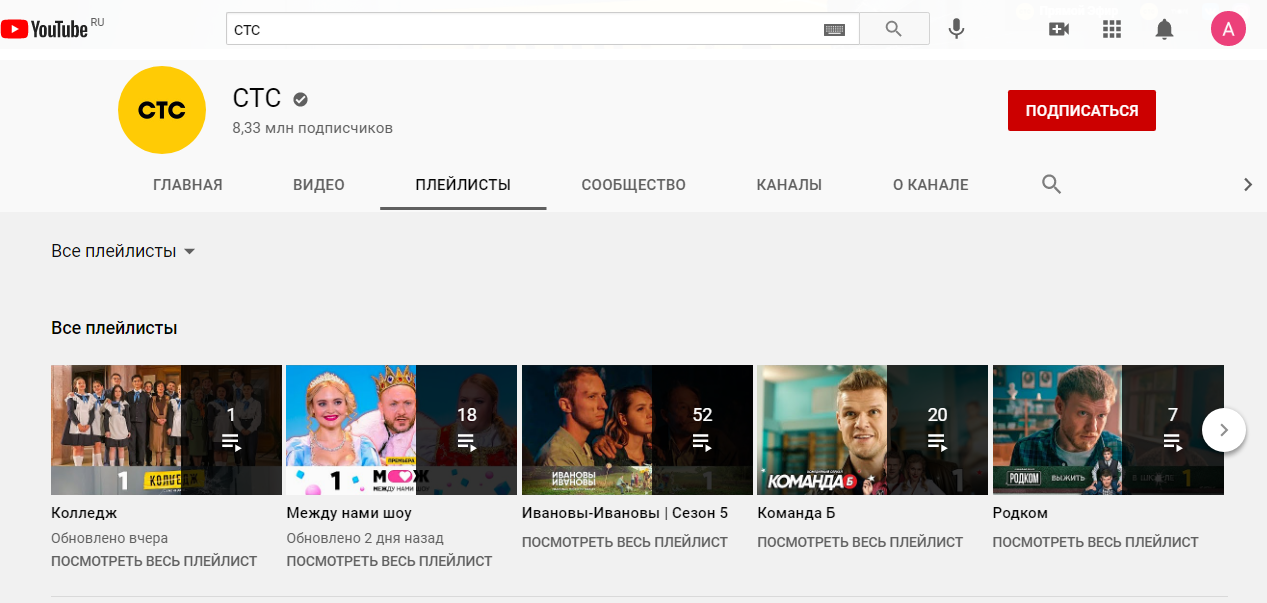The height and width of the screenshot is (603, 1267).
Task: Show next playlists with carousel arrow
Action: pos(1223,430)
